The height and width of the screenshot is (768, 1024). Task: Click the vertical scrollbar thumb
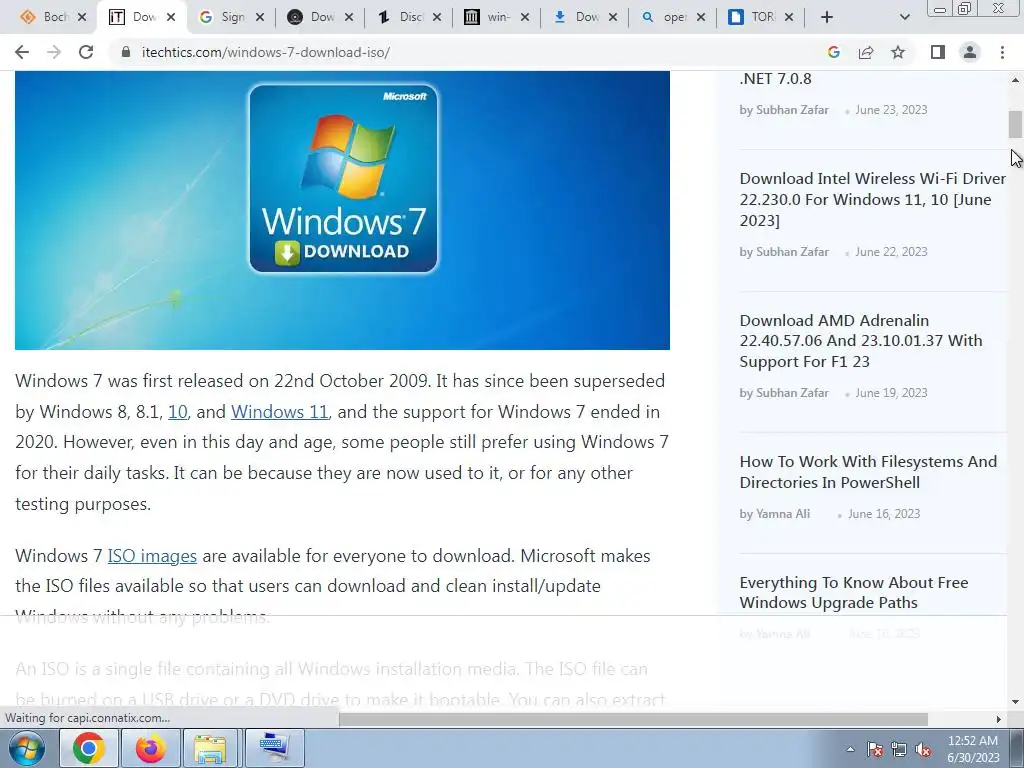tap(1015, 124)
